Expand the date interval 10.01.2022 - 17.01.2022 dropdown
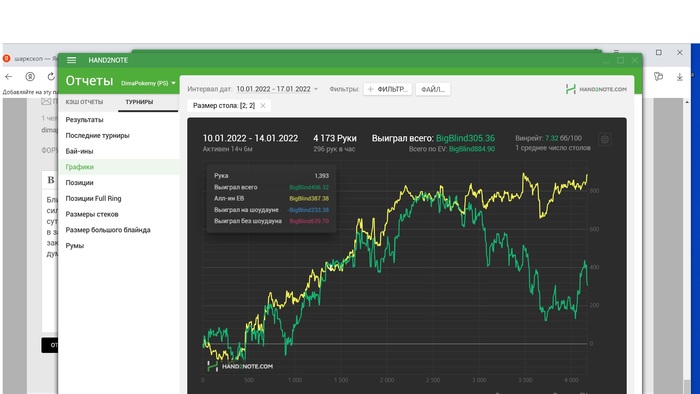Viewport: 700px width, 394px height. click(277, 89)
